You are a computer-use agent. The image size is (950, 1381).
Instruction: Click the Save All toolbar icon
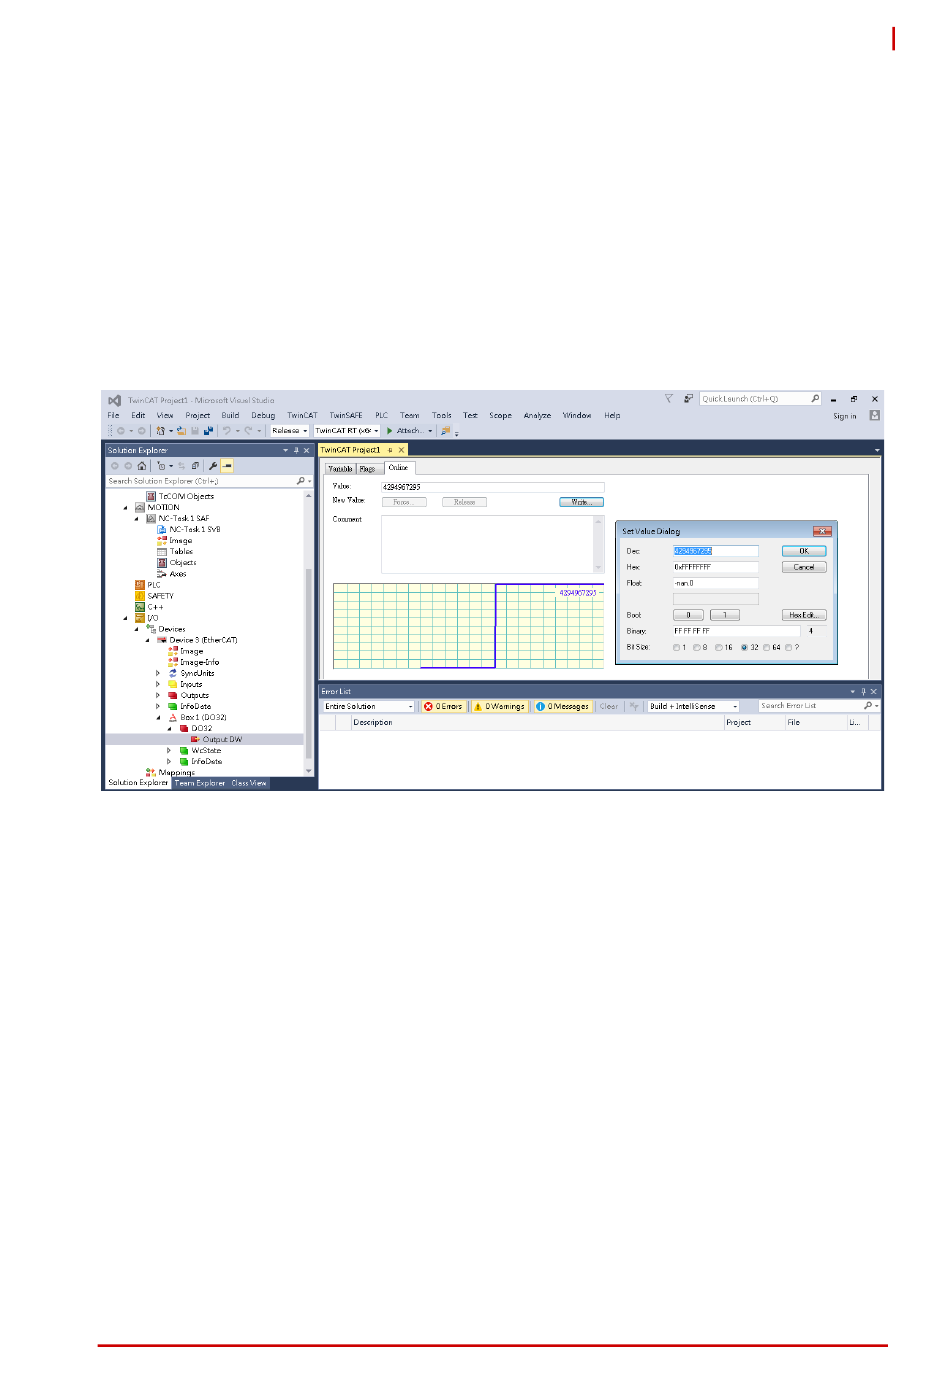pyautogui.click(x=208, y=431)
